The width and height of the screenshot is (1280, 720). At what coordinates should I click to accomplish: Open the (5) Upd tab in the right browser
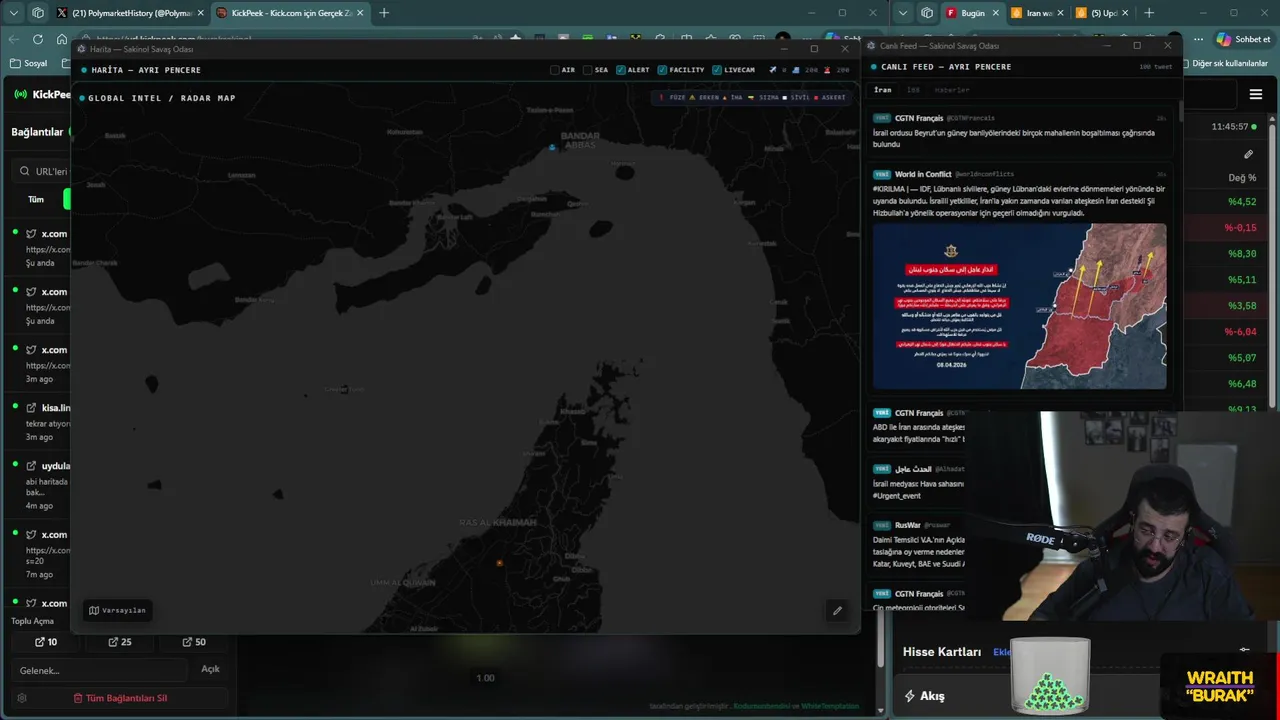[x=1102, y=13]
